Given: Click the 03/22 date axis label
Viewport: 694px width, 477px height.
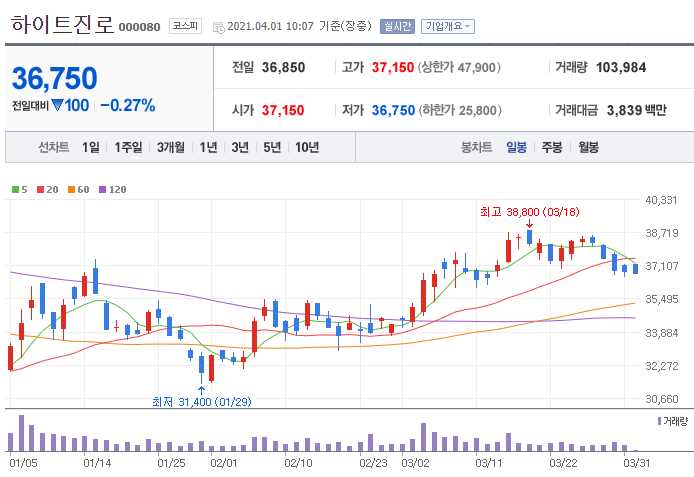Looking at the screenshot, I should tap(563, 463).
